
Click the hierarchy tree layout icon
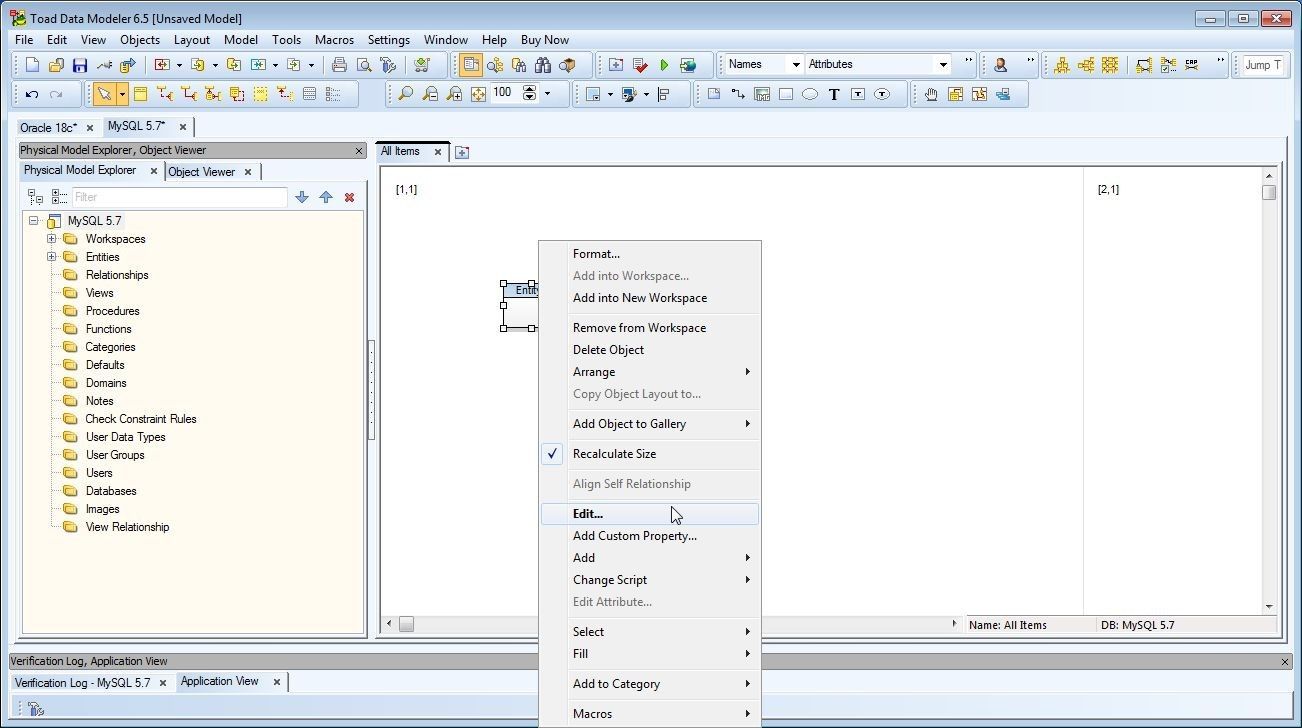click(x=1061, y=65)
